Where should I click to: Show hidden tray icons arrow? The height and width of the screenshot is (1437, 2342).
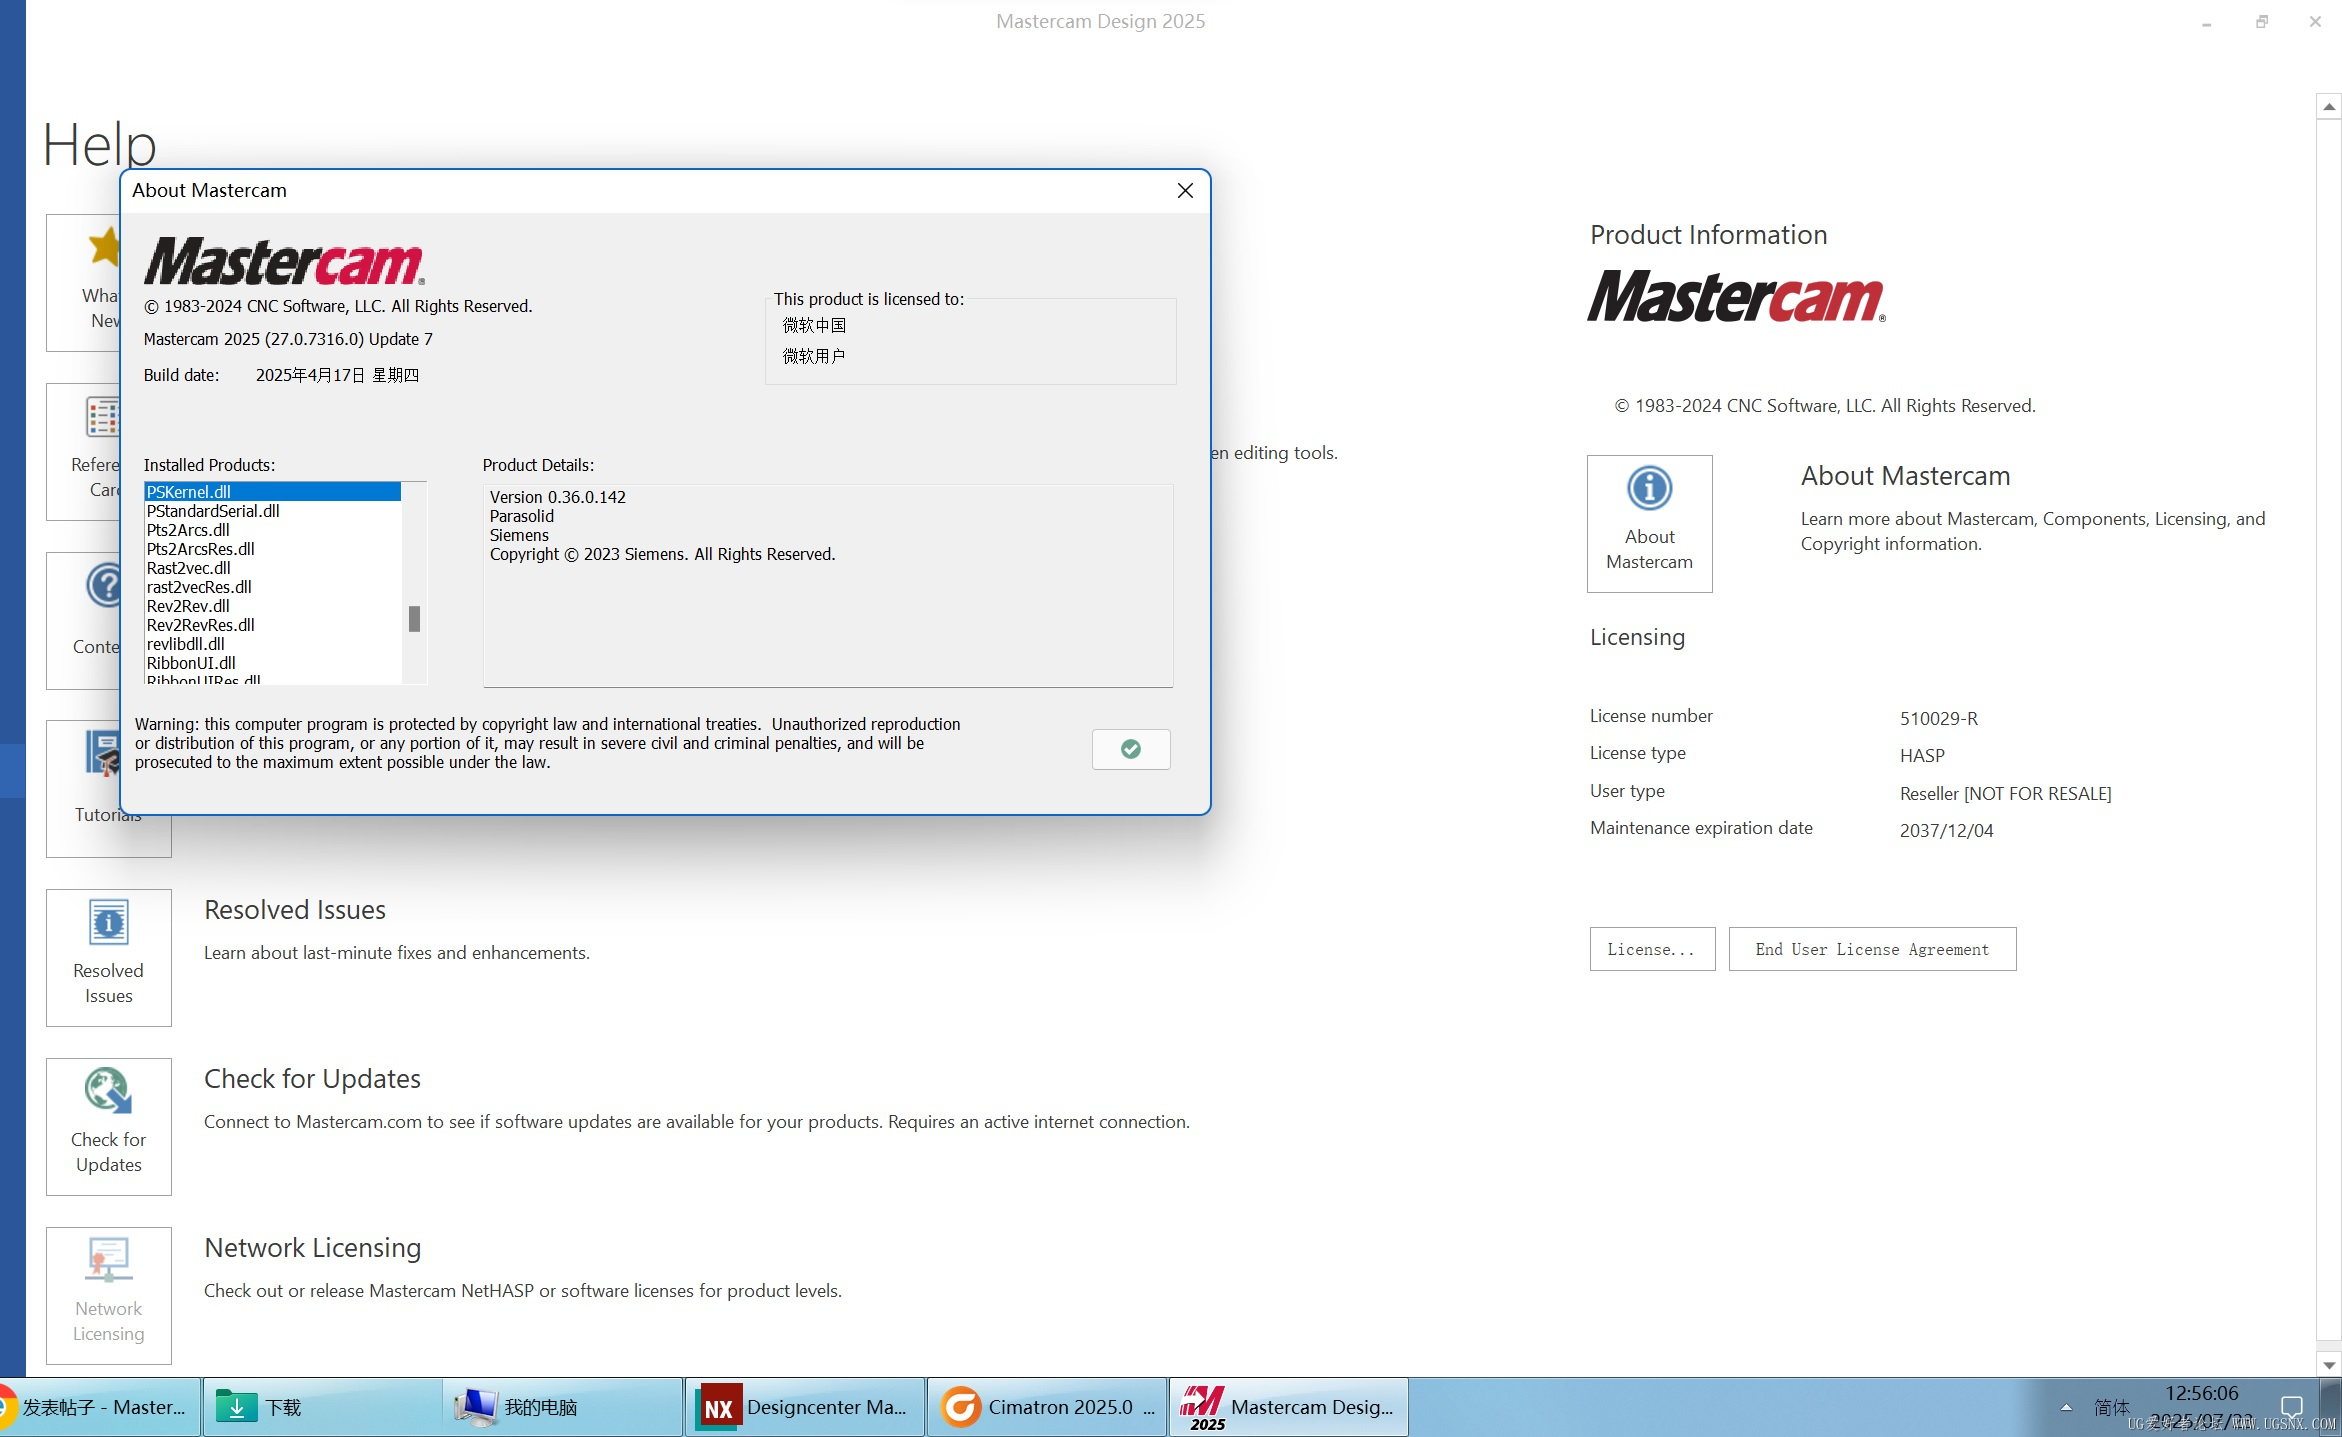(x=2065, y=1407)
